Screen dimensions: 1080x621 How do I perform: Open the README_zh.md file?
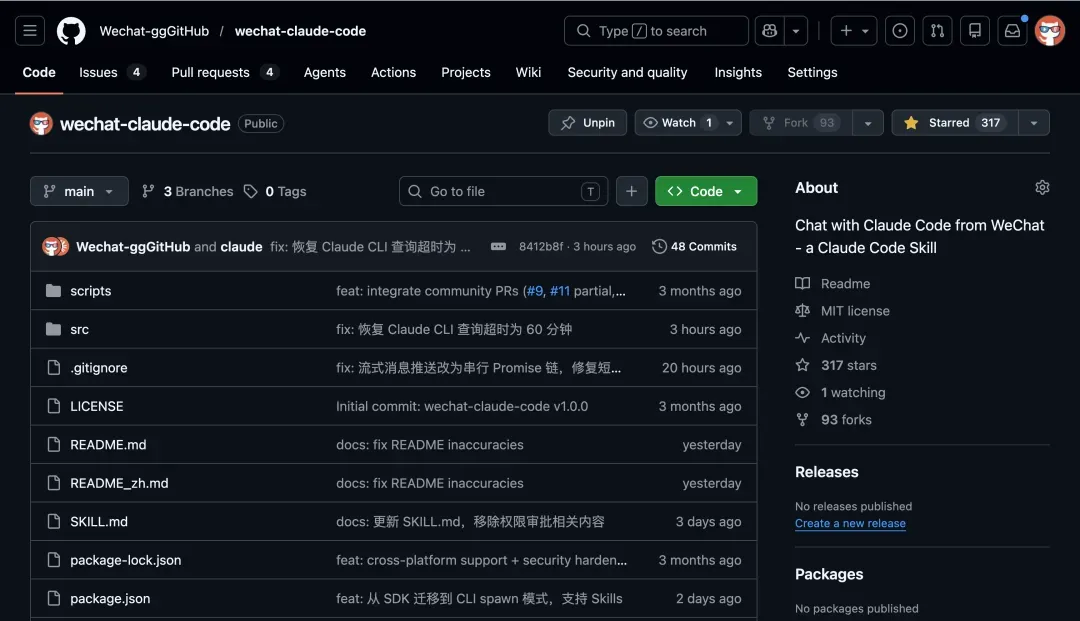(x=119, y=483)
